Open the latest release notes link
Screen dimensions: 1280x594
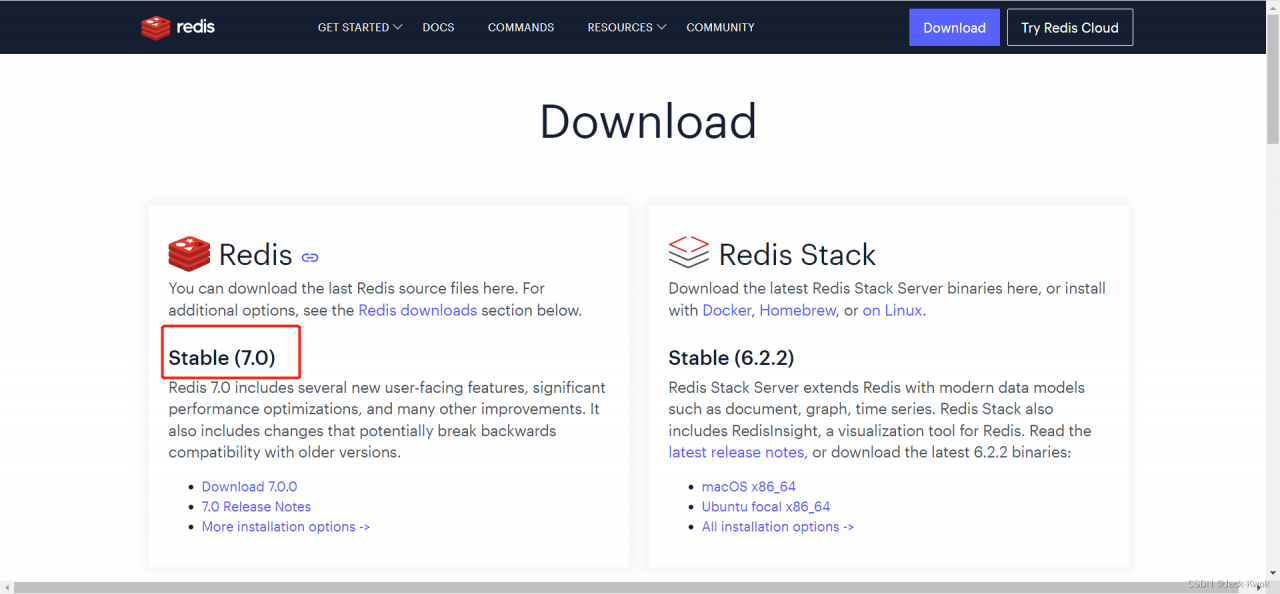(736, 453)
